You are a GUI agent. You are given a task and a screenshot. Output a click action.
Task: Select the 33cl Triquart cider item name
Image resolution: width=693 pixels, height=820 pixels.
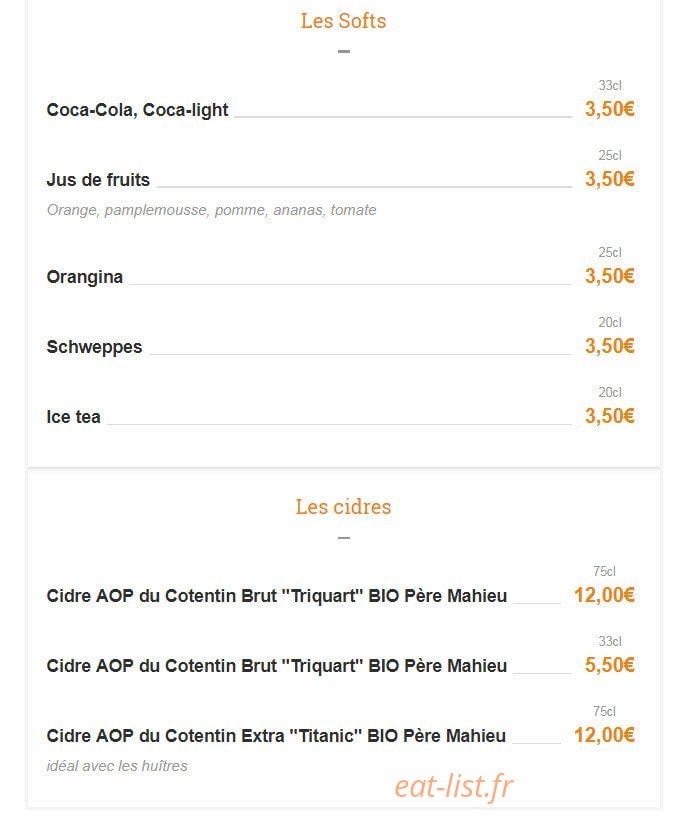tap(277, 666)
